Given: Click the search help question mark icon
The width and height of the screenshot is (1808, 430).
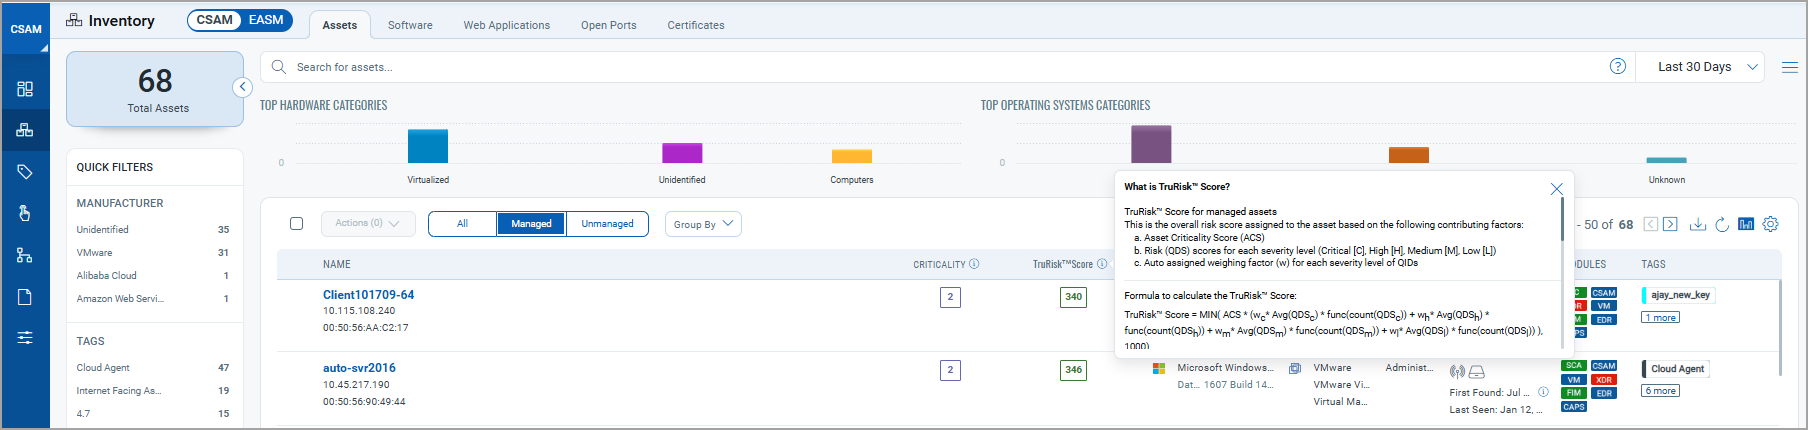Looking at the screenshot, I should point(1617,66).
